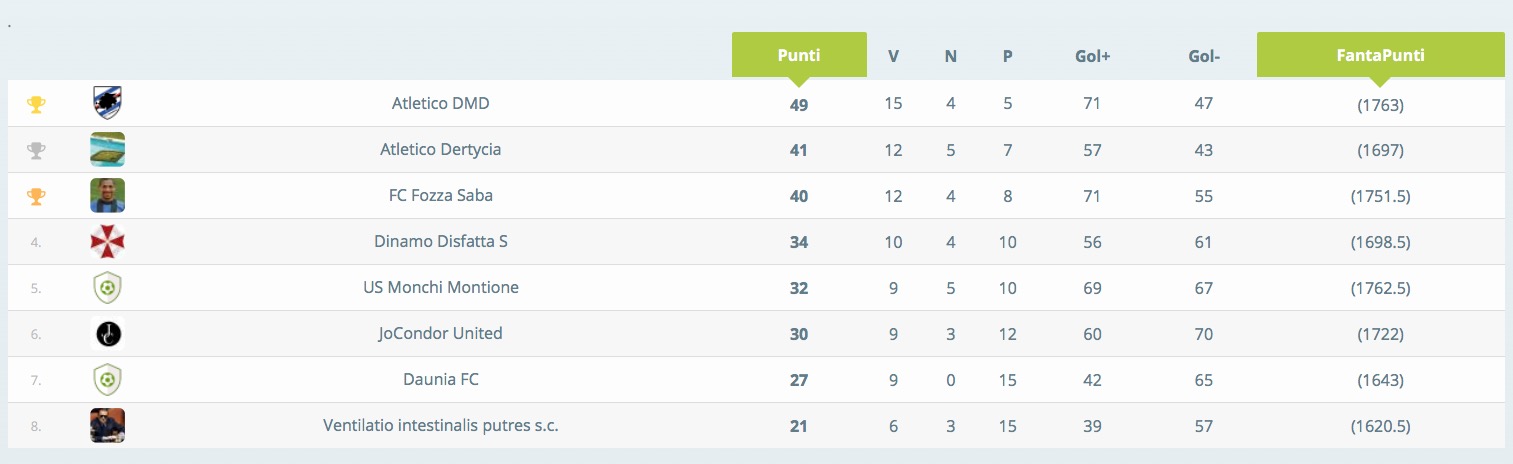Click the gold trophy beside FC Fozza Saba
This screenshot has height=464, width=1513.
(x=36, y=196)
